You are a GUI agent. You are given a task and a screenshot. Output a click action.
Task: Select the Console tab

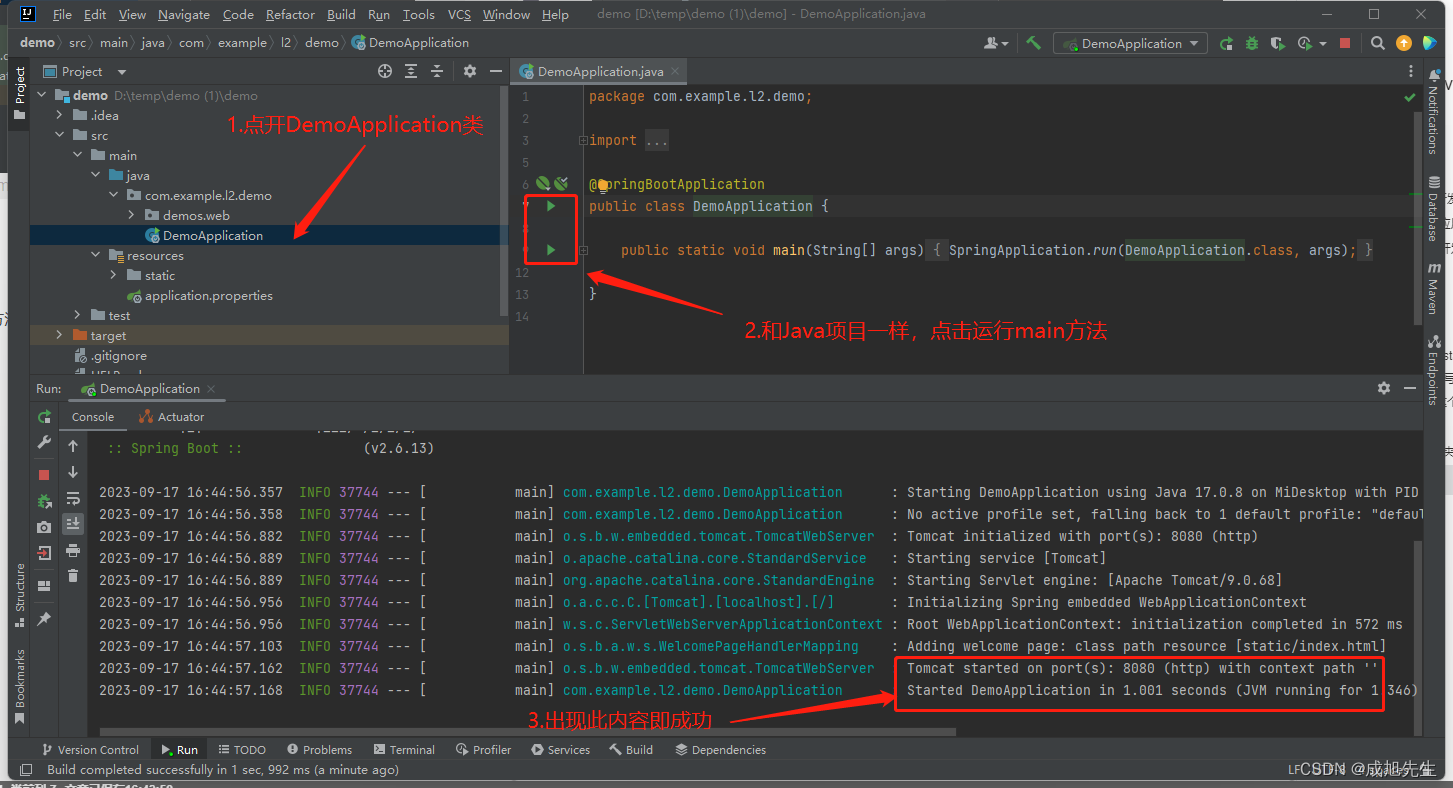(93, 416)
